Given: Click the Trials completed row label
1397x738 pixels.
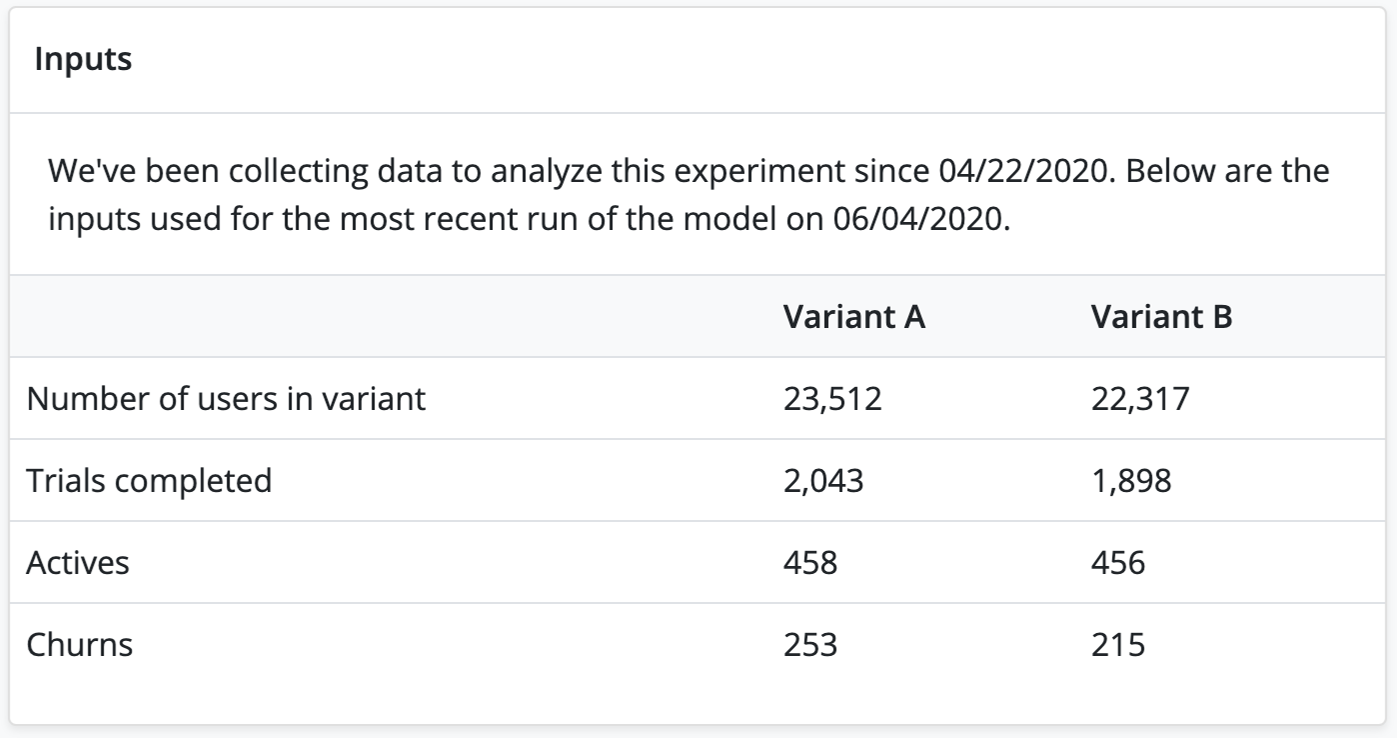Looking at the screenshot, I should [x=149, y=481].
